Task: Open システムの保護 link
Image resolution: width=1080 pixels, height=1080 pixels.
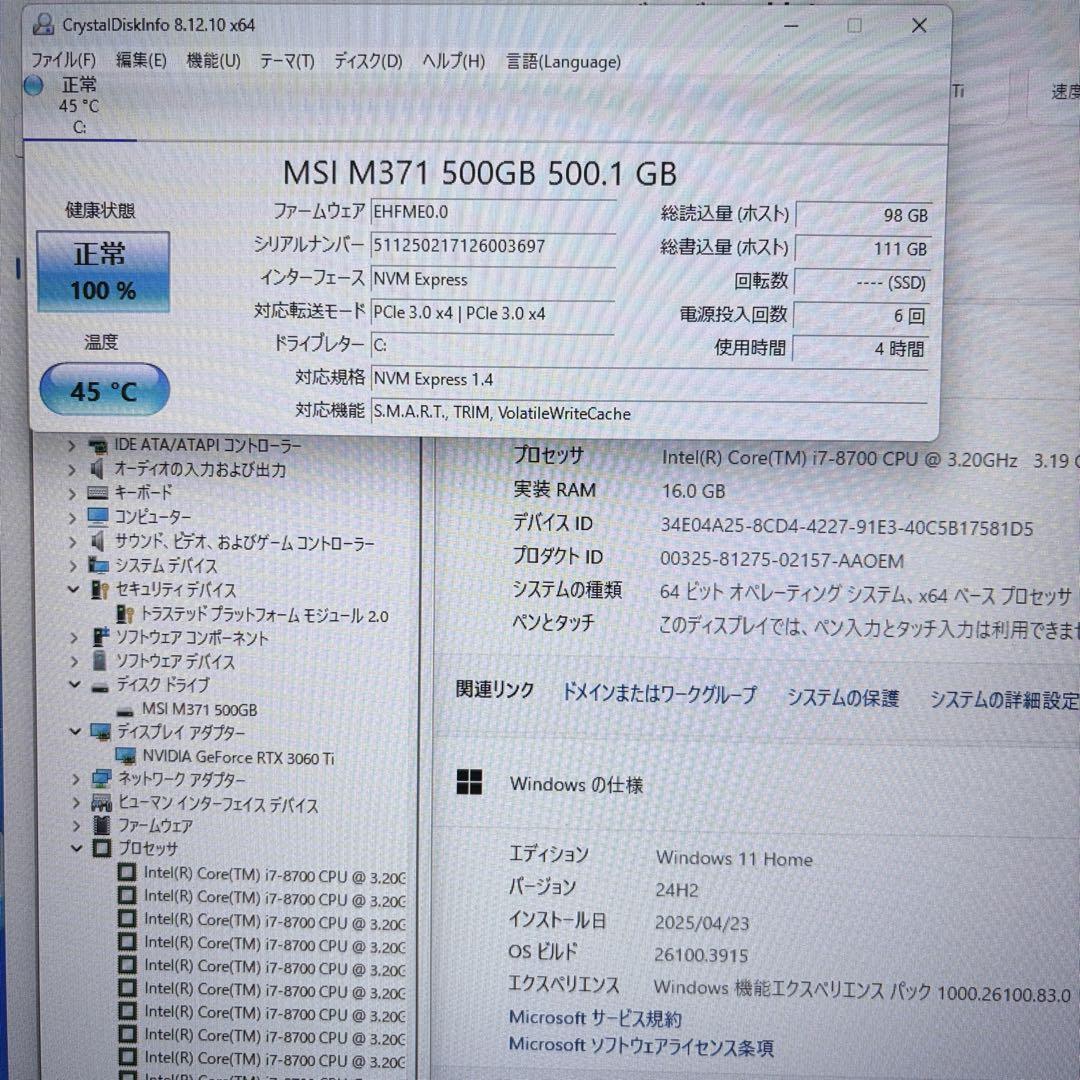Action: click(842, 698)
